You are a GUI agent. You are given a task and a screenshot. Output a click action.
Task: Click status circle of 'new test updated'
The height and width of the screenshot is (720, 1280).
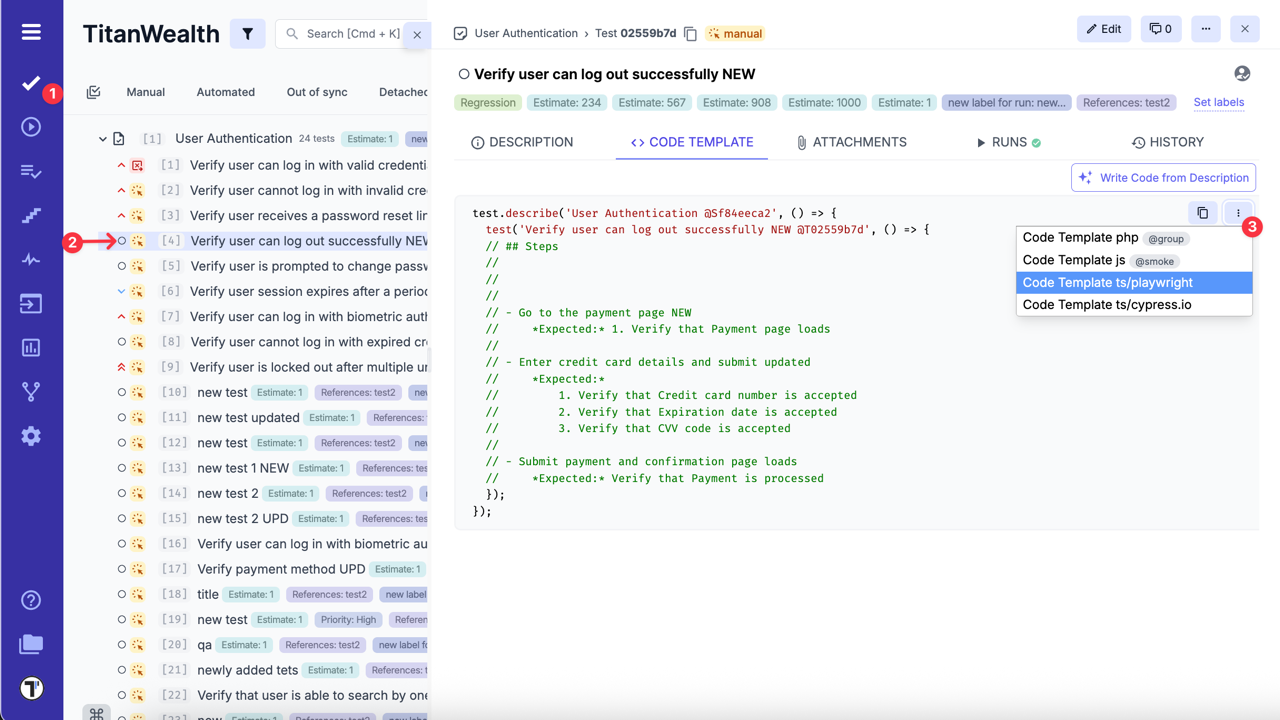122,418
